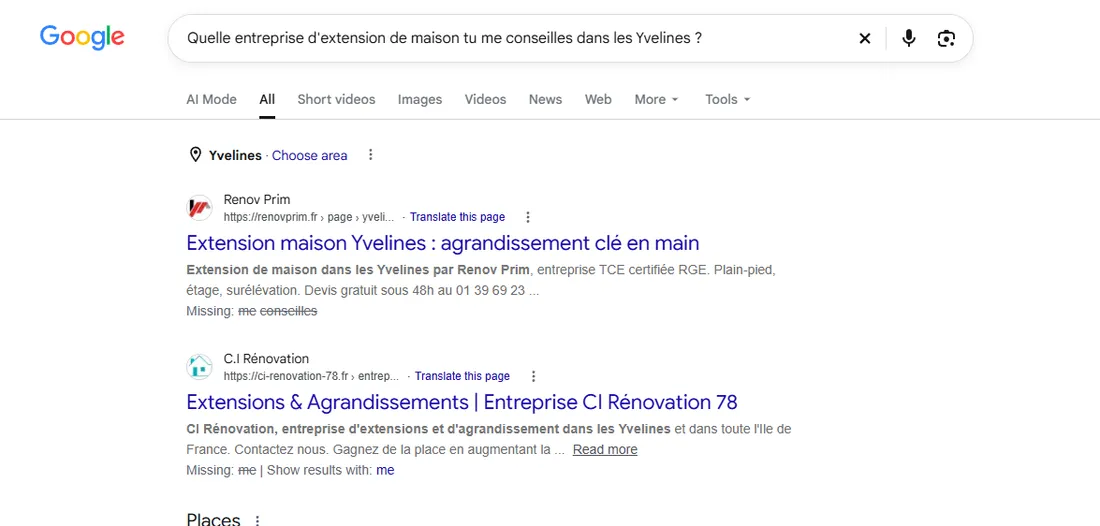This screenshot has height=526, width=1100.
Task: Open Places section three-dot menu
Action: 257,520
